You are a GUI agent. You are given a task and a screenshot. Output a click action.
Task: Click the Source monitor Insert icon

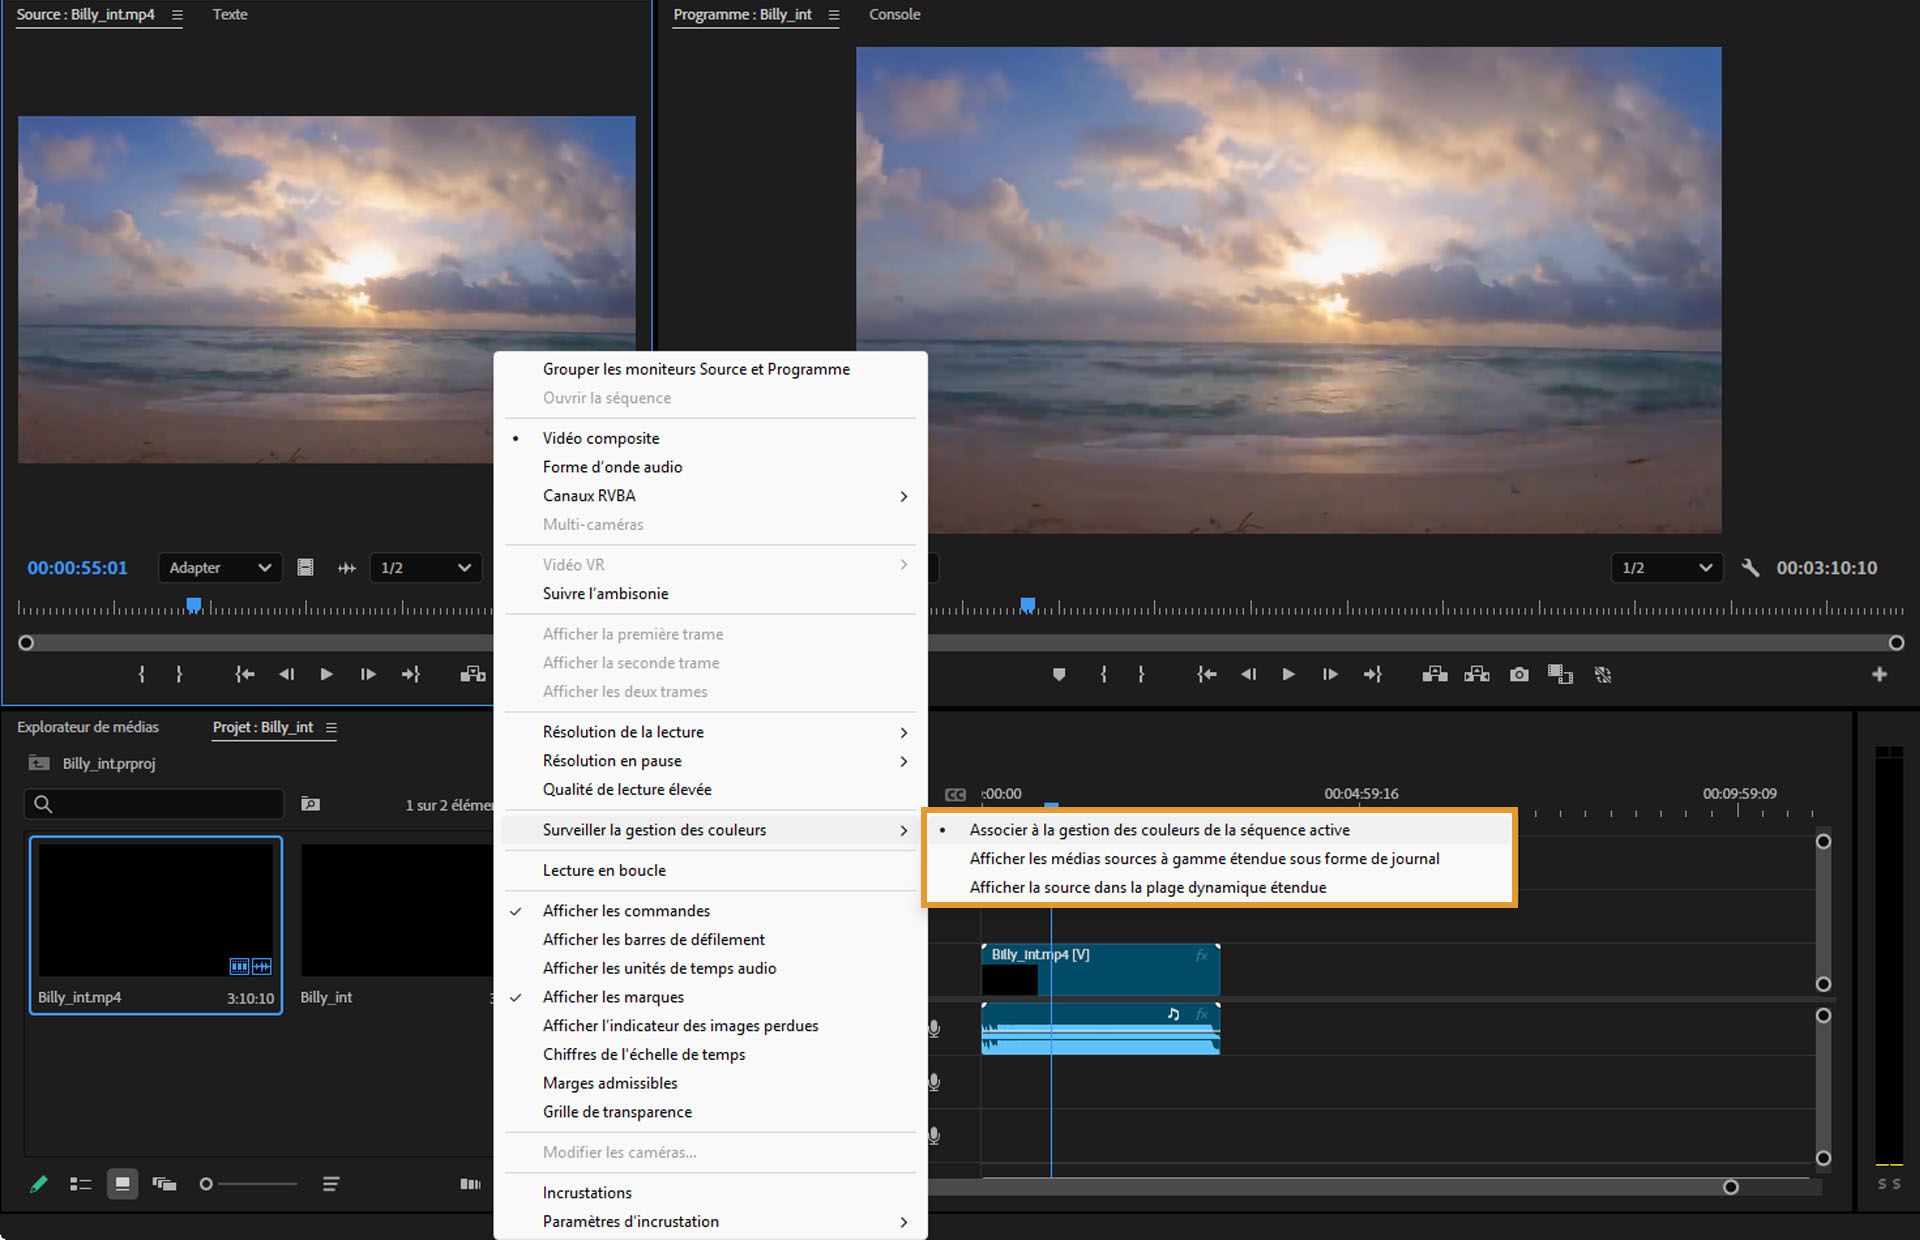tap(472, 675)
